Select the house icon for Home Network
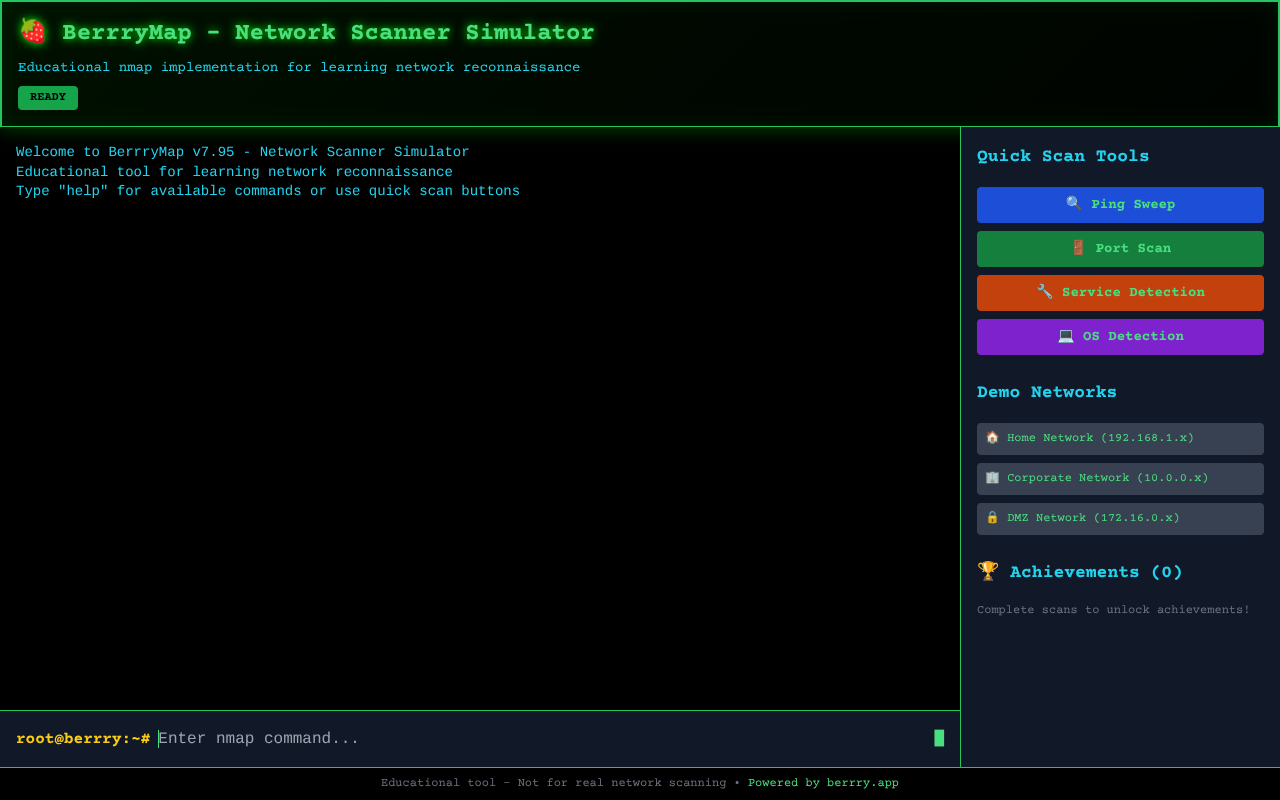Viewport: 1280px width, 800px height. click(x=992, y=437)
